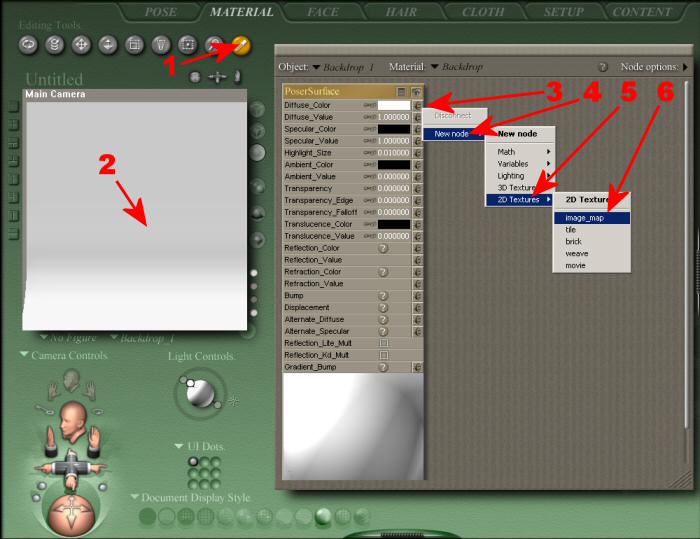700x539 pixels.
Task: Select the yellow eyedropper material tool
Action: [x=241, y=45]
